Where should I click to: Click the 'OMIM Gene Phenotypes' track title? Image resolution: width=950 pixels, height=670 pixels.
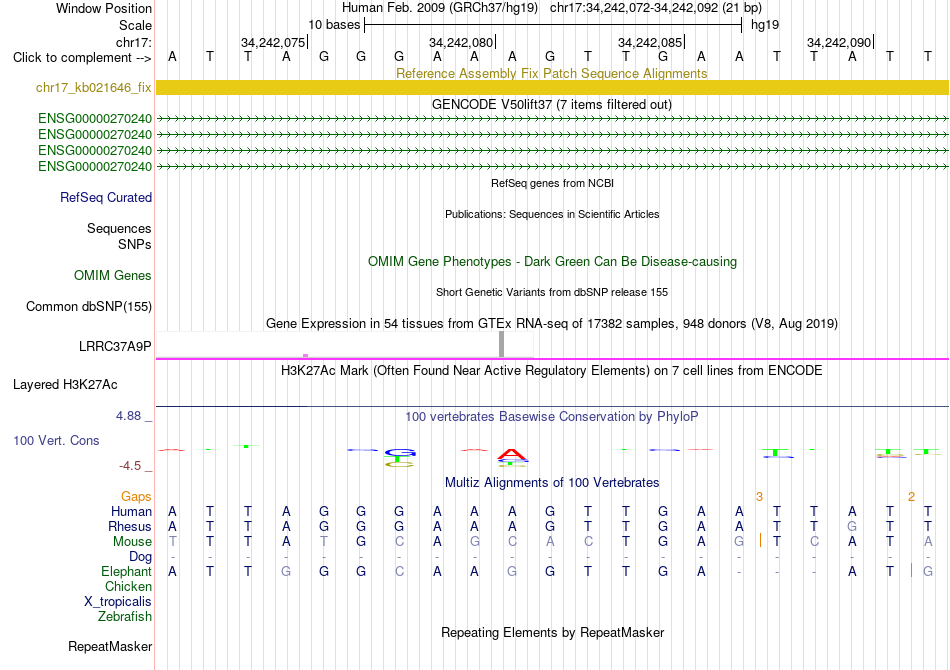[x=553, y=262]
